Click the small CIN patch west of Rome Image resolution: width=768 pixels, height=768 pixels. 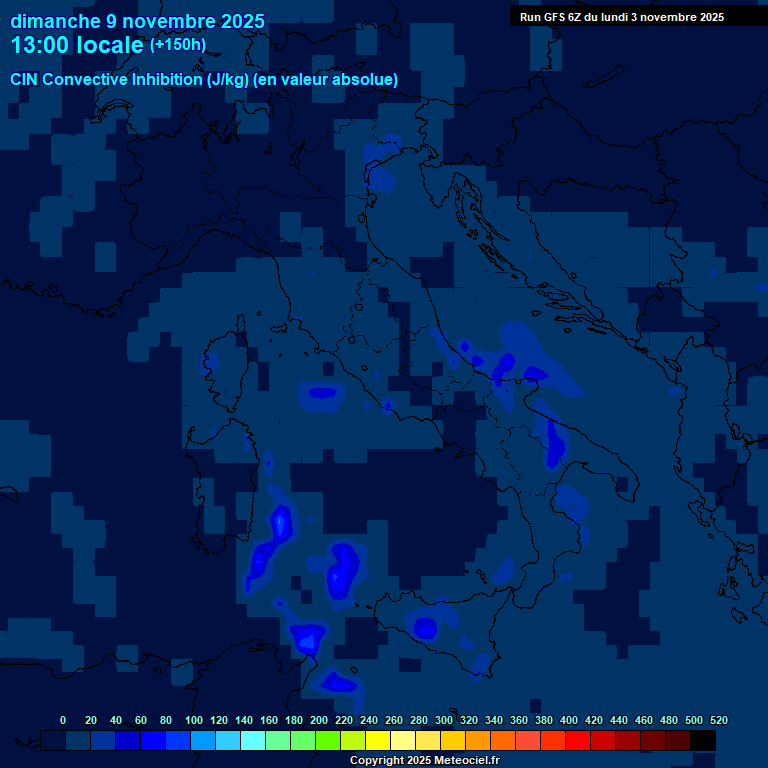click(322, 393)
